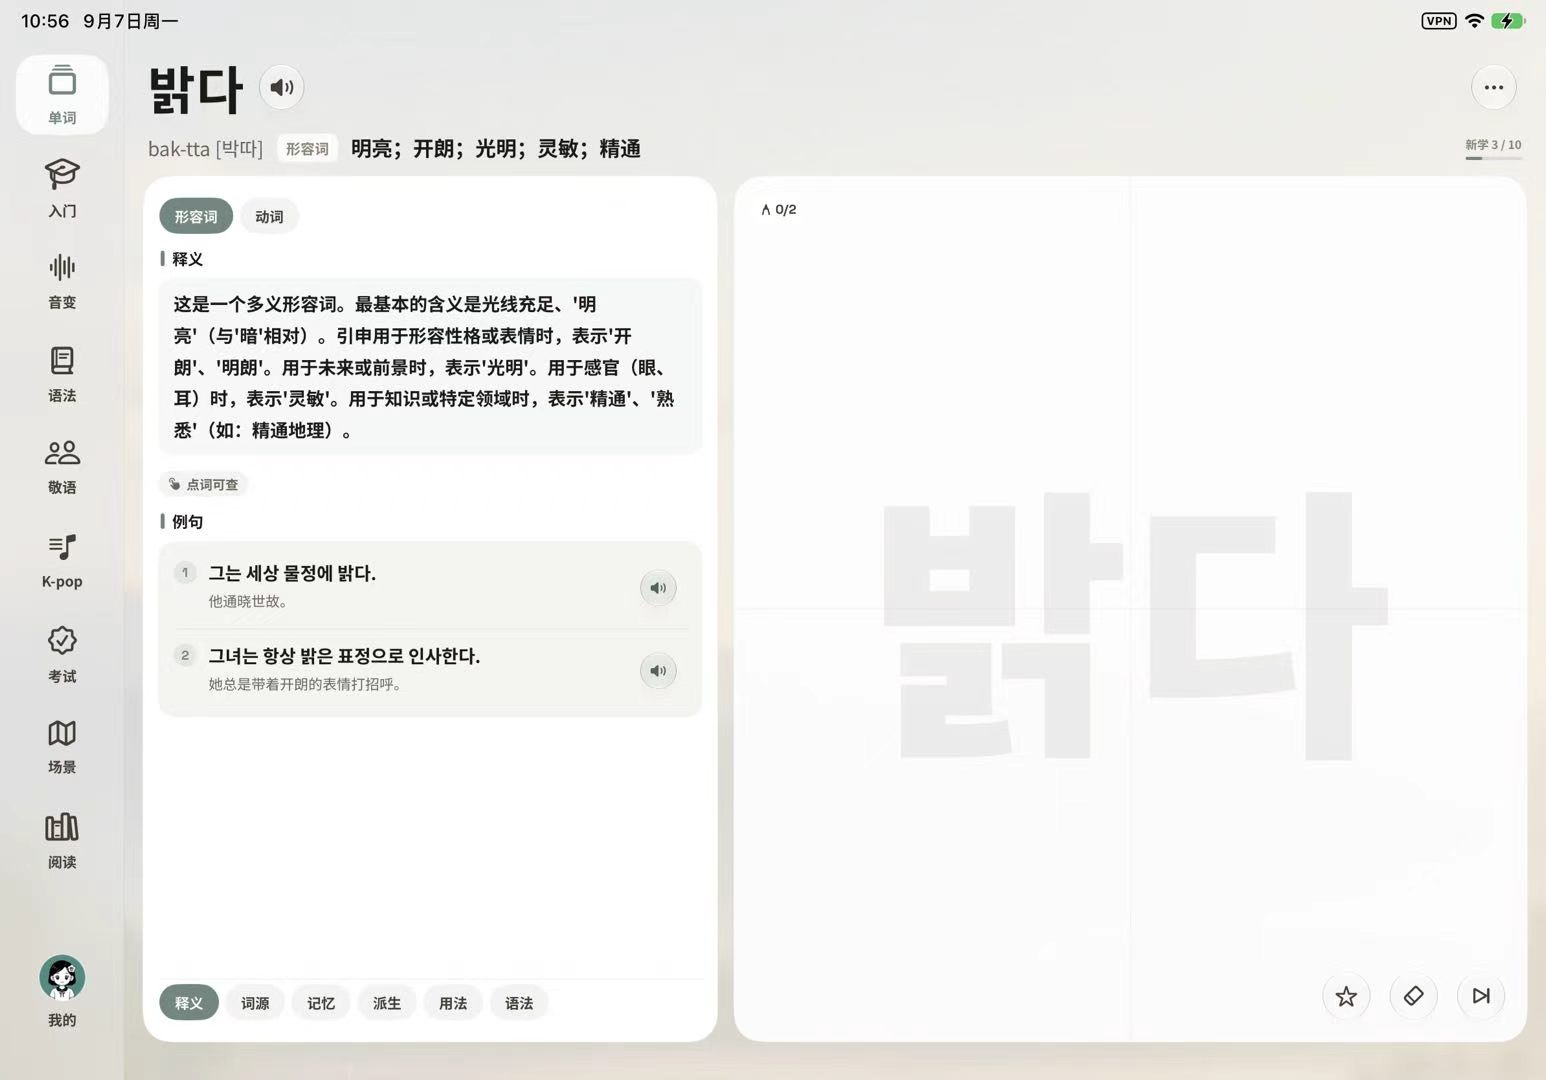Collapse the writing progress 0/2 indicator

coord(779,209)
